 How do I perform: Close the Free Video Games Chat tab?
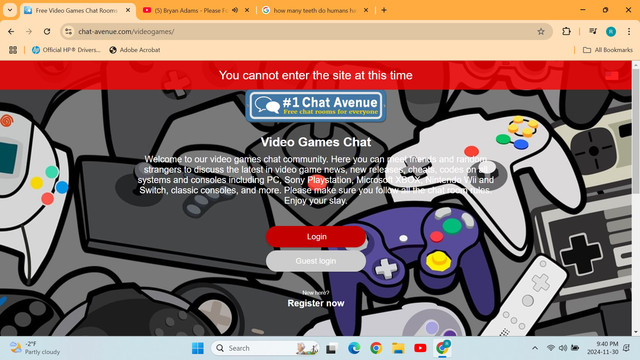coord(128,10)
